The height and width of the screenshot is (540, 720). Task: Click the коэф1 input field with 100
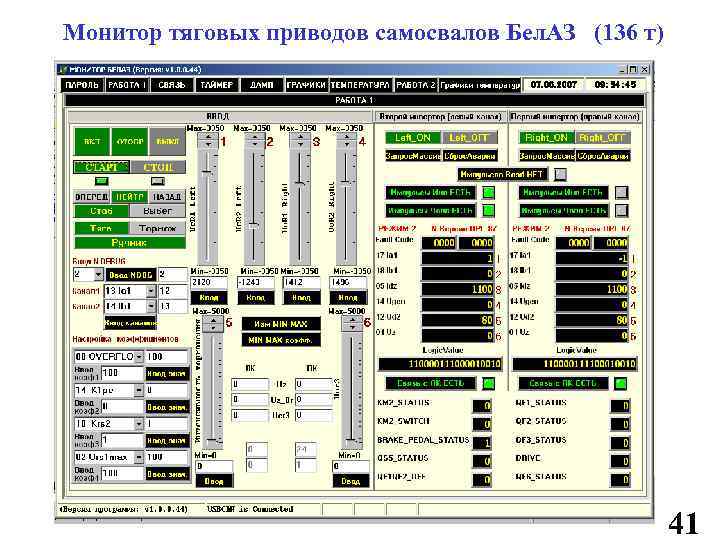pos(122,373)
